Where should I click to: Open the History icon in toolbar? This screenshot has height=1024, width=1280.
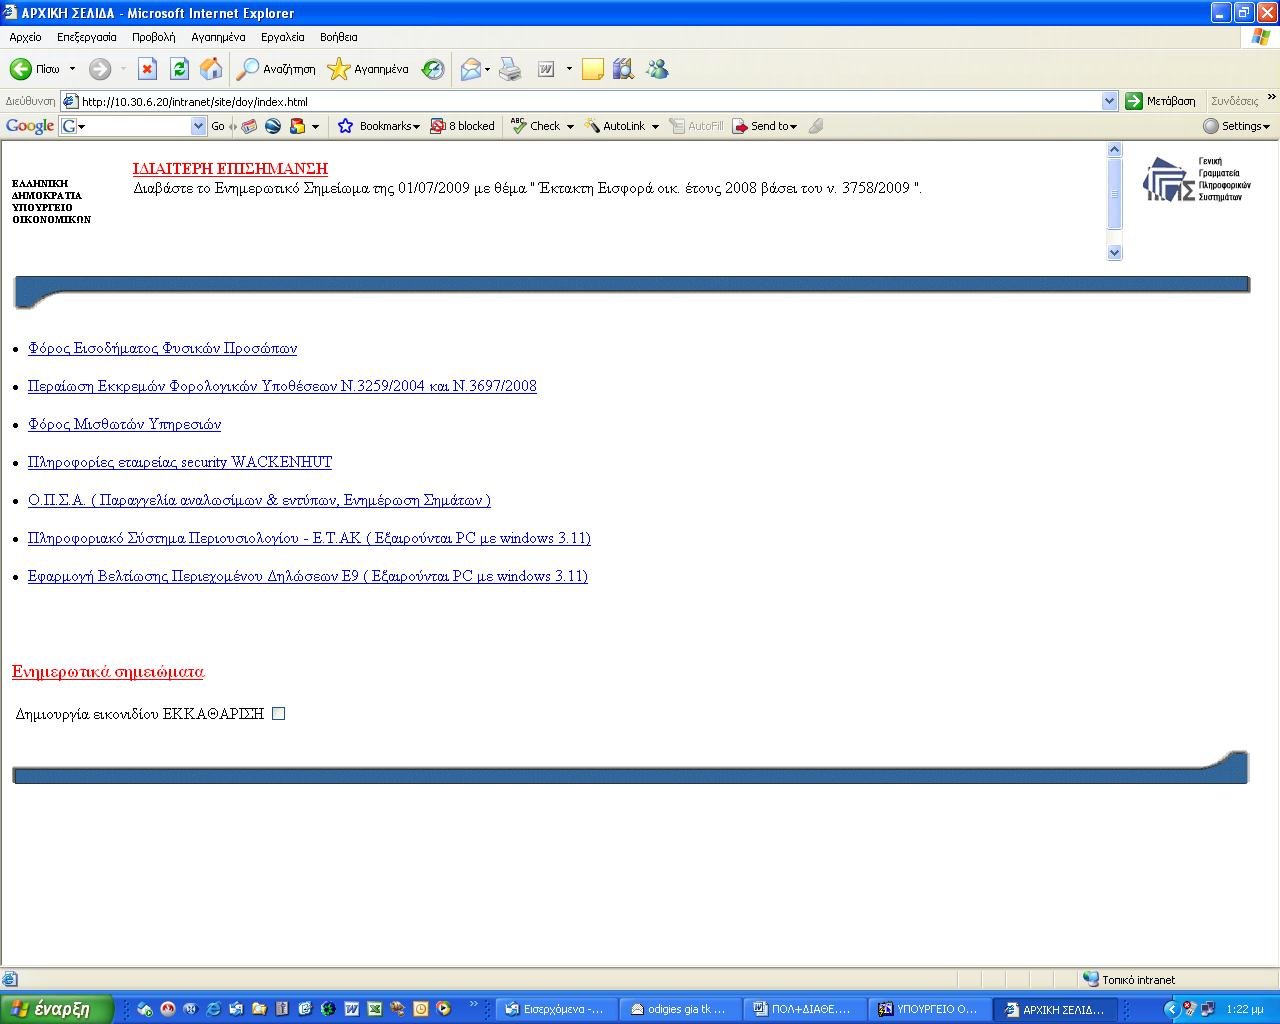[x=432, y=69]
